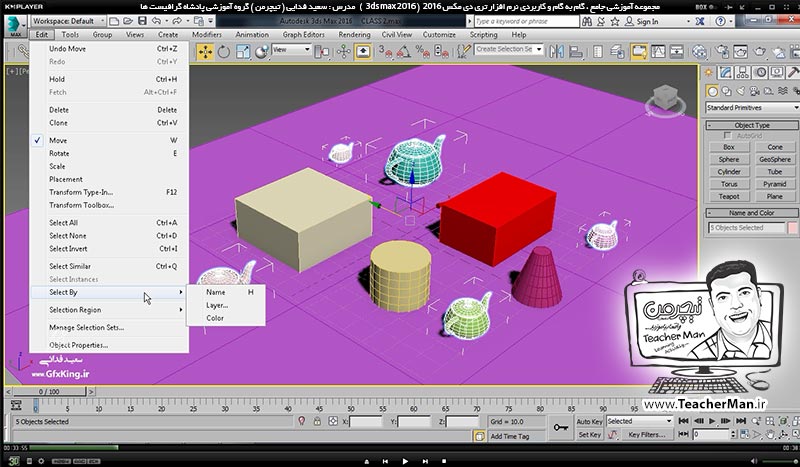This screenshot has height=467, width=800.
Task: Open the Selected key filter dropdown
Action: (x=639, y=421)
